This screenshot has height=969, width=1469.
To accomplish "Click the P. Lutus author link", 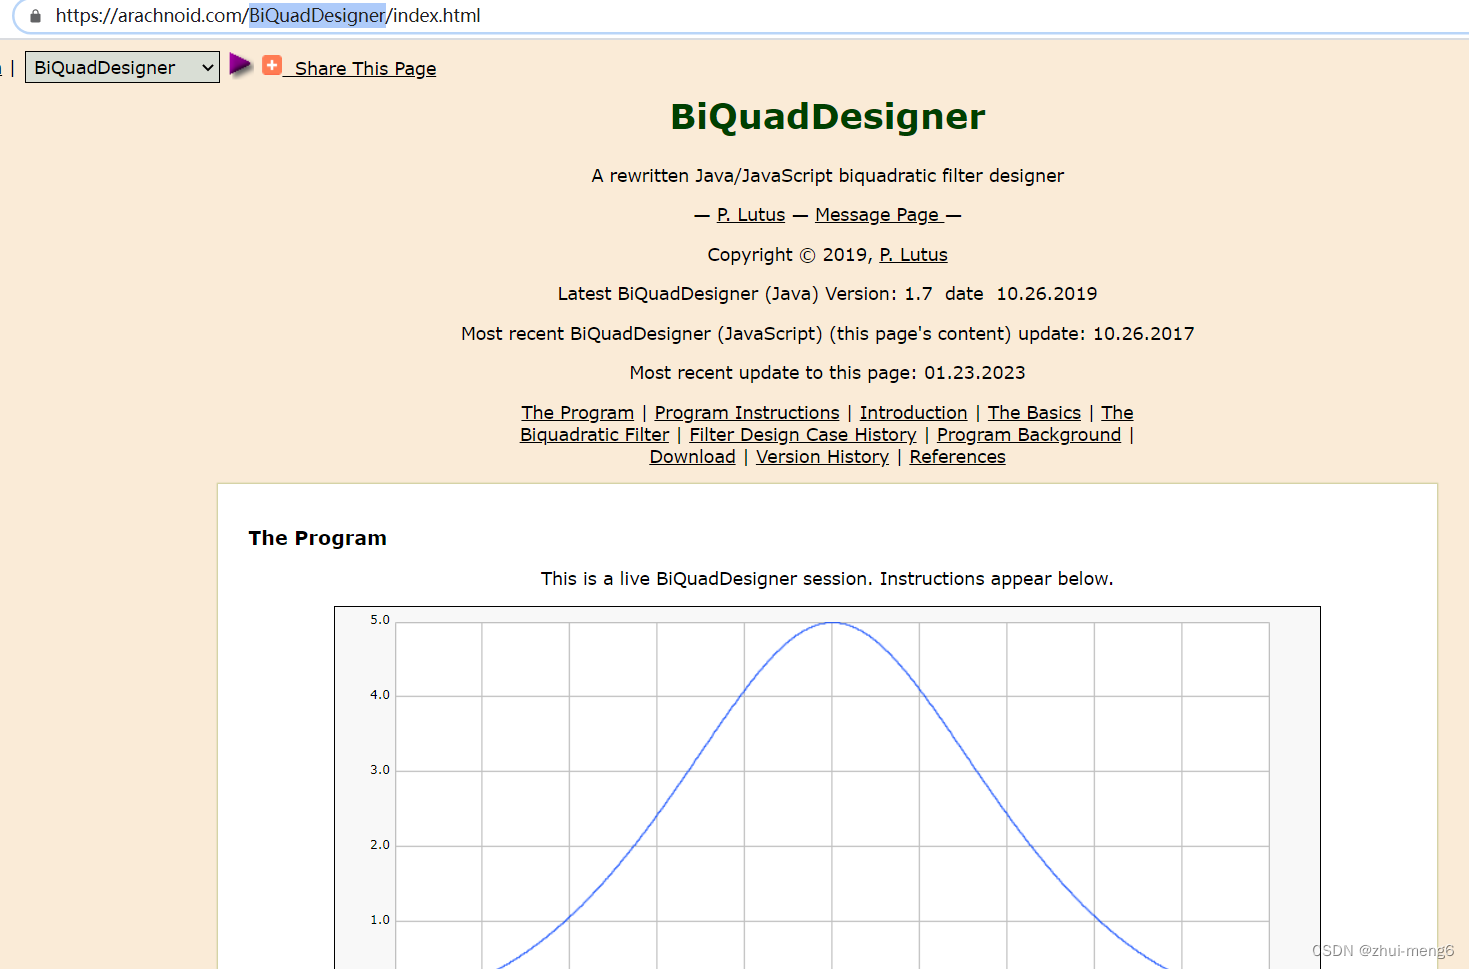I will pyautogui.click(x=751, y=215).
